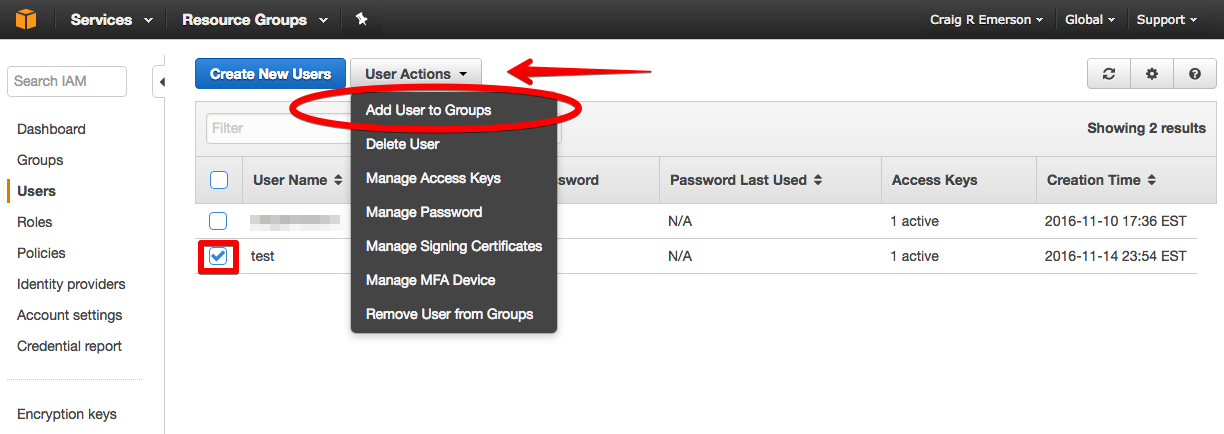Open the settings gear icon

tap(1152, 74)
